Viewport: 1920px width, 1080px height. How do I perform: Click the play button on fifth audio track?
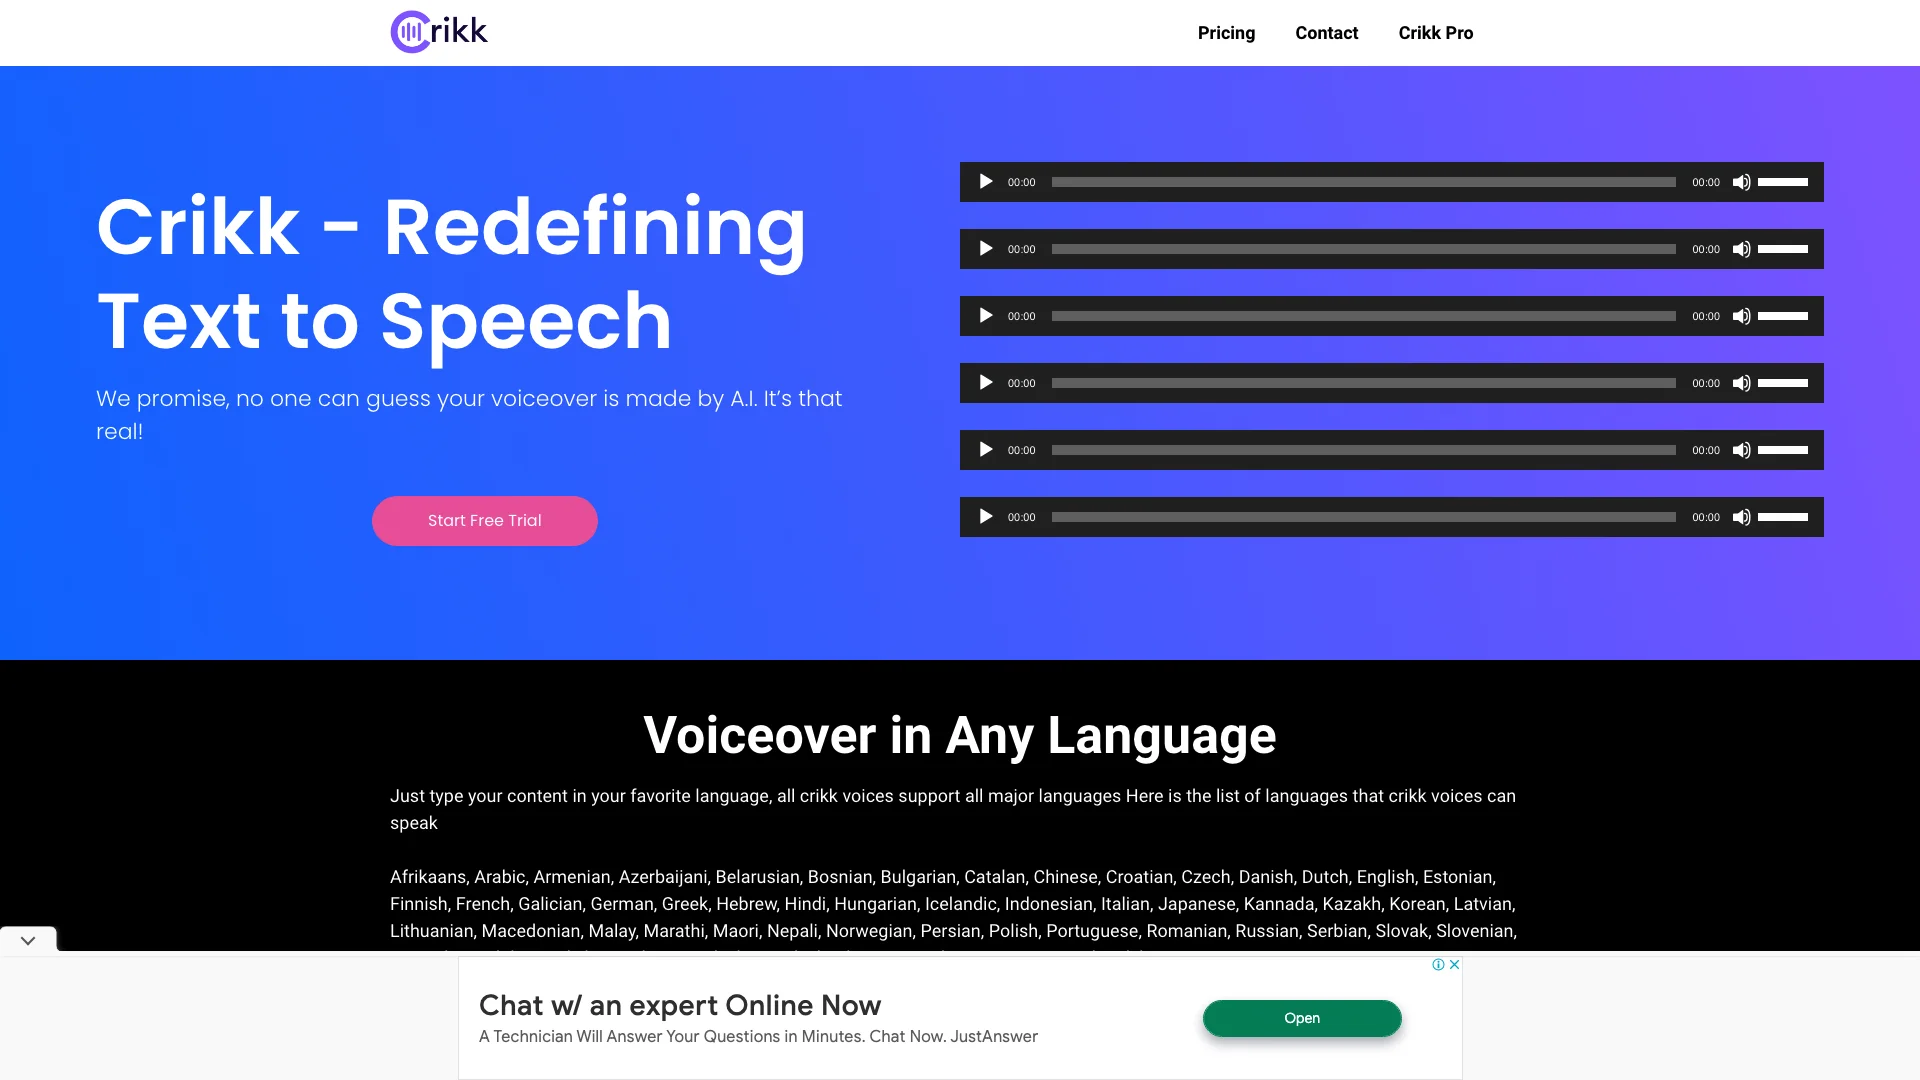click(x=985, y=450)
